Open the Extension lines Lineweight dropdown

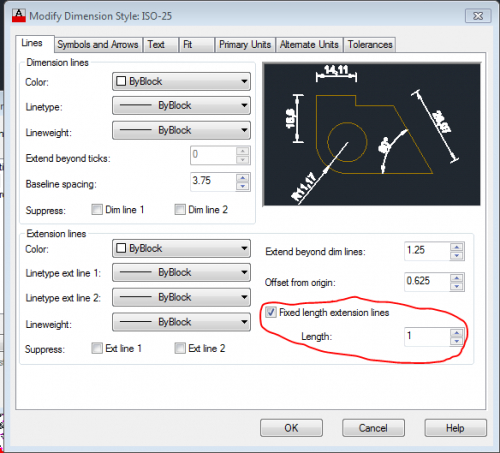click(181, 322)
